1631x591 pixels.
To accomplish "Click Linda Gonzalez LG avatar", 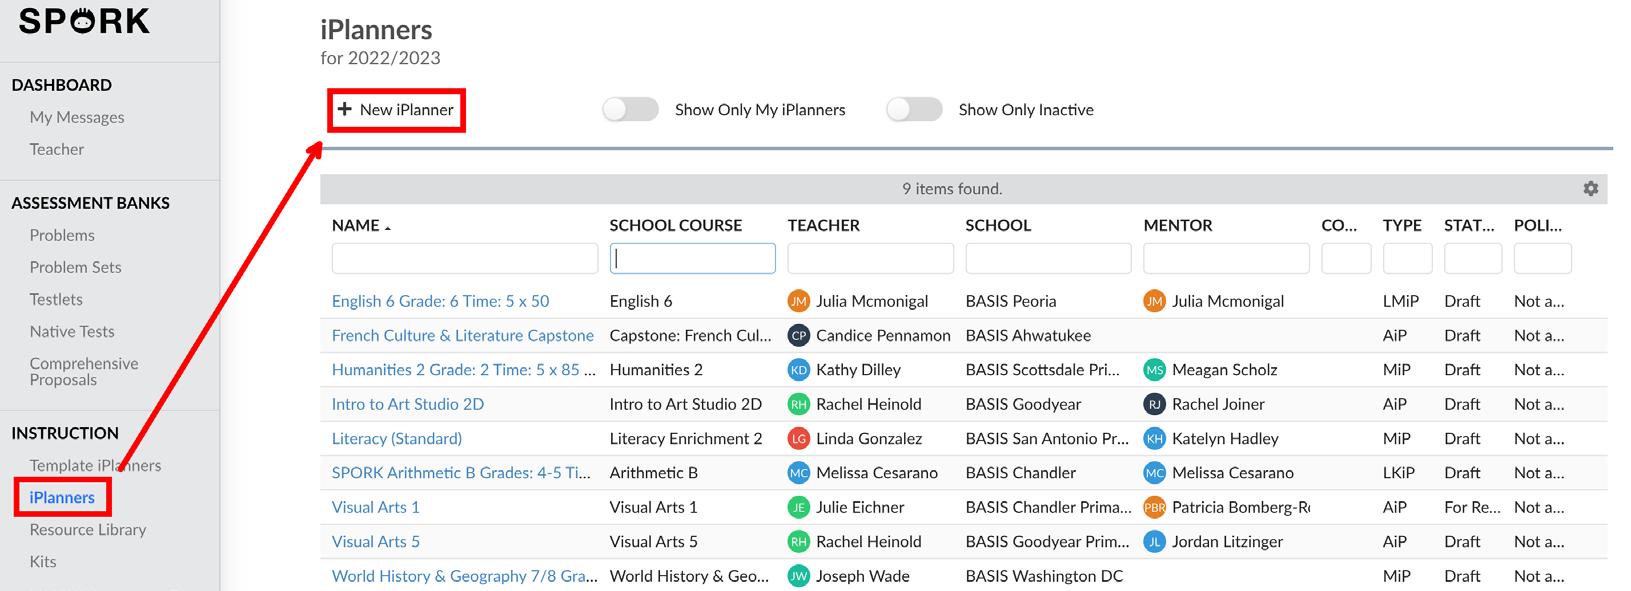I will click(798, 439).
